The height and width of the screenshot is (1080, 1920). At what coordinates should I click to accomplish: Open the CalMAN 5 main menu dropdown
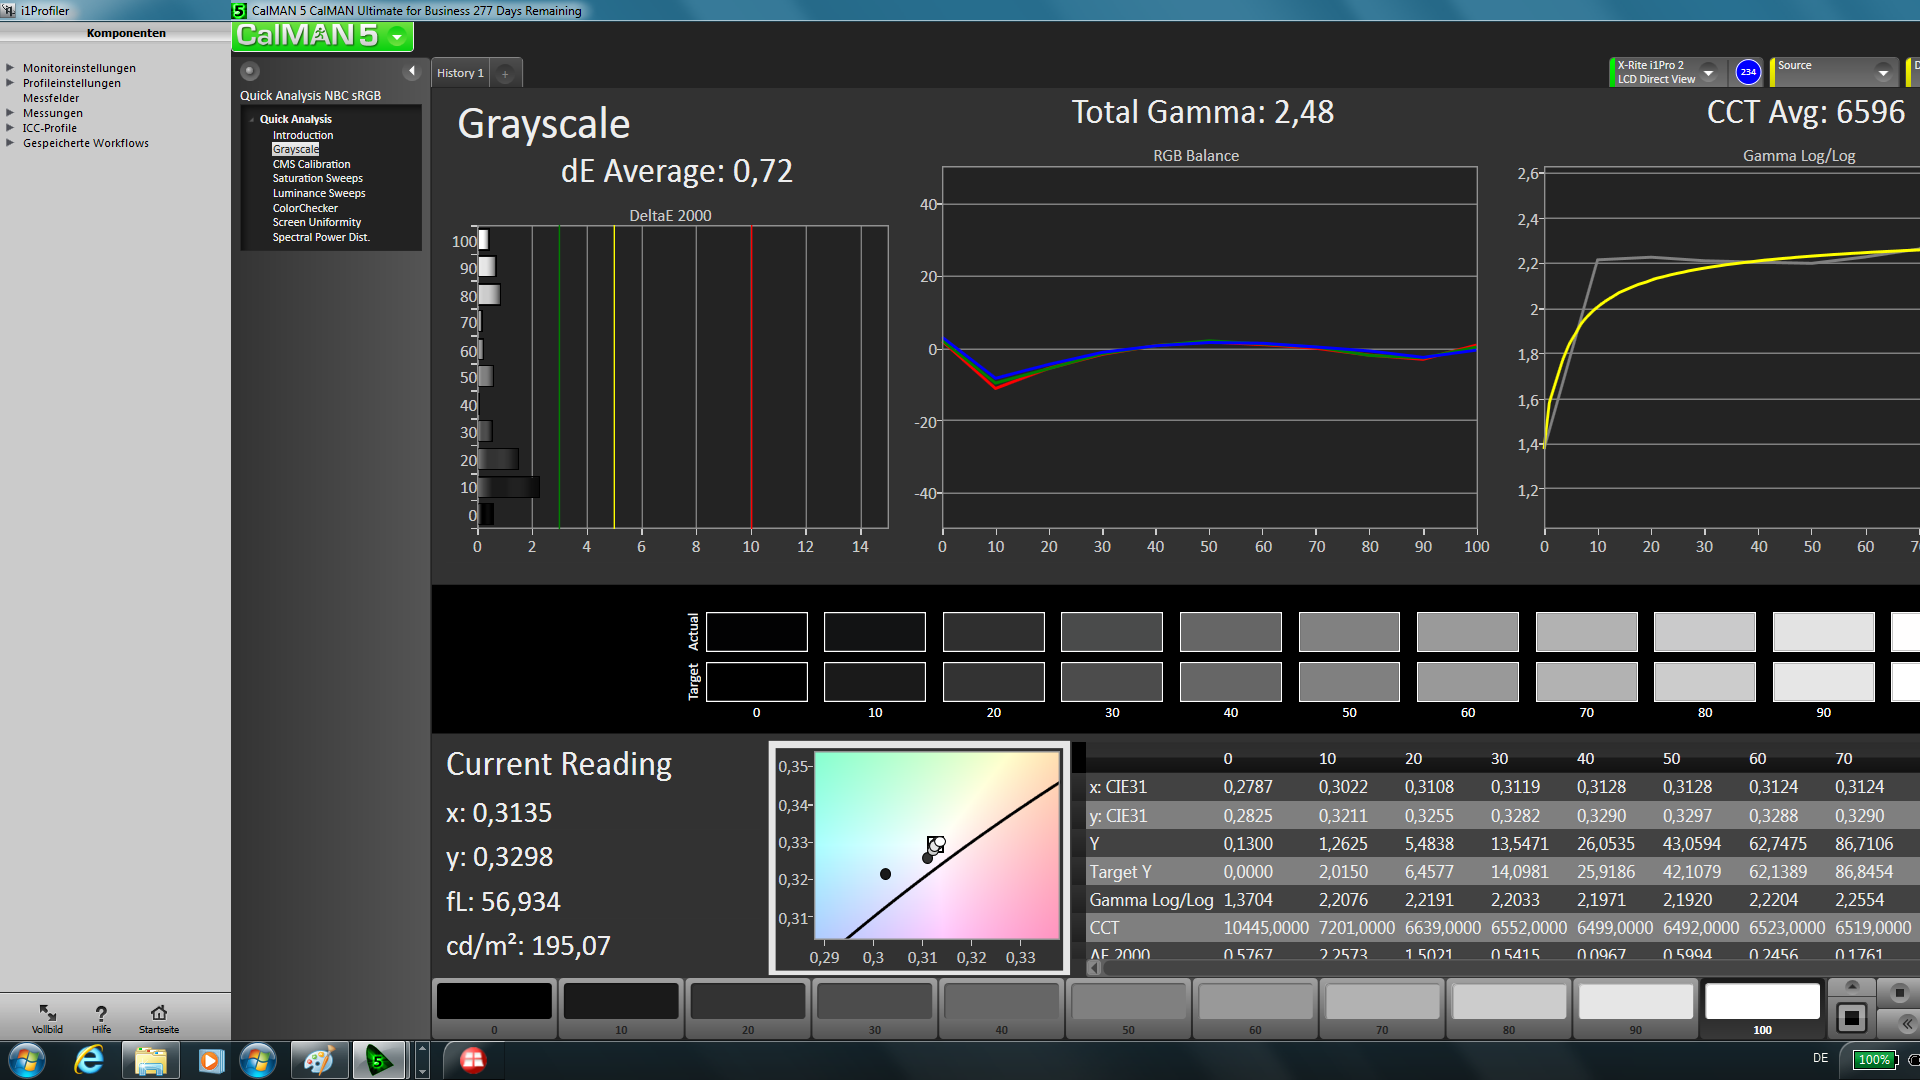pos(398,37)
